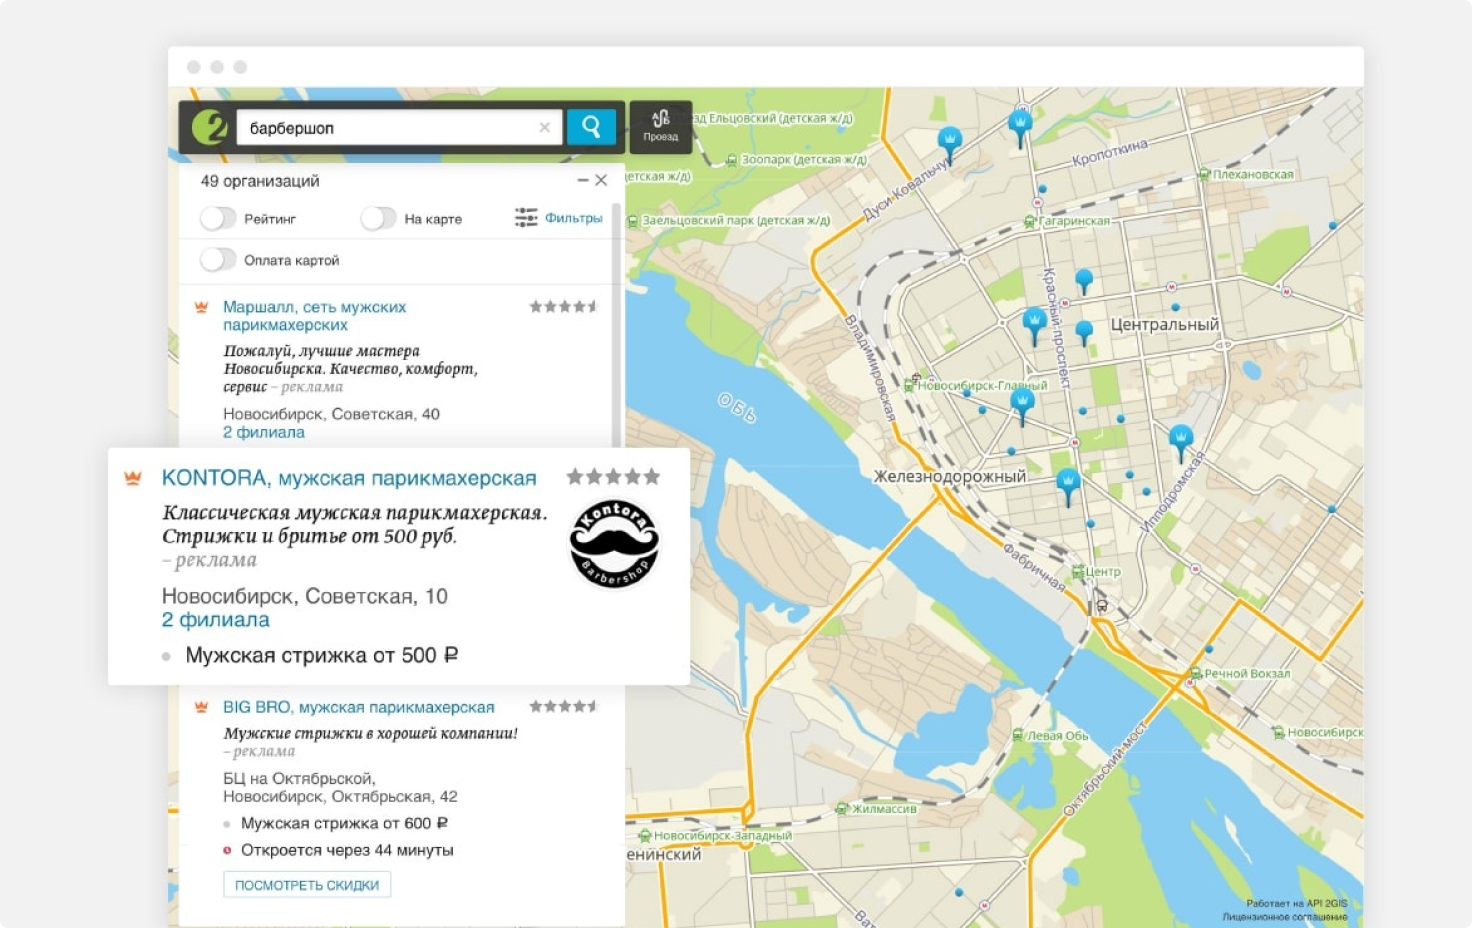Click the crown map pin near Новосибирск-Главный
The image size is (1472, 928).
[1022, 404]
